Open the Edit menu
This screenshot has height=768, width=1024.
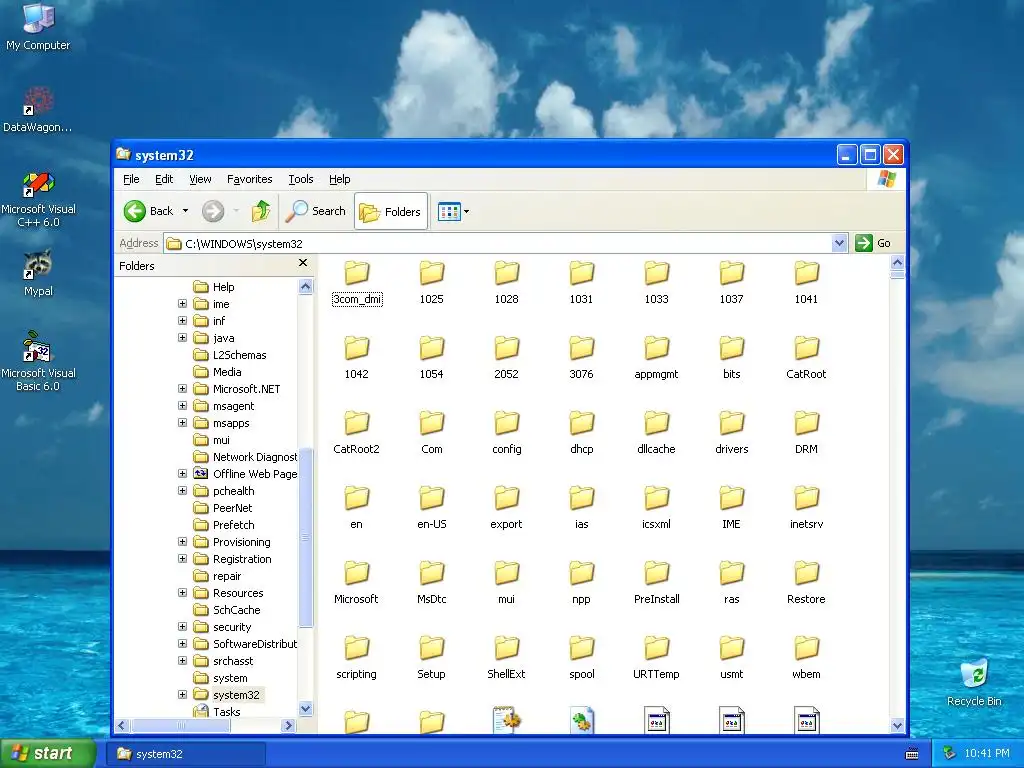tap(164, 179)
